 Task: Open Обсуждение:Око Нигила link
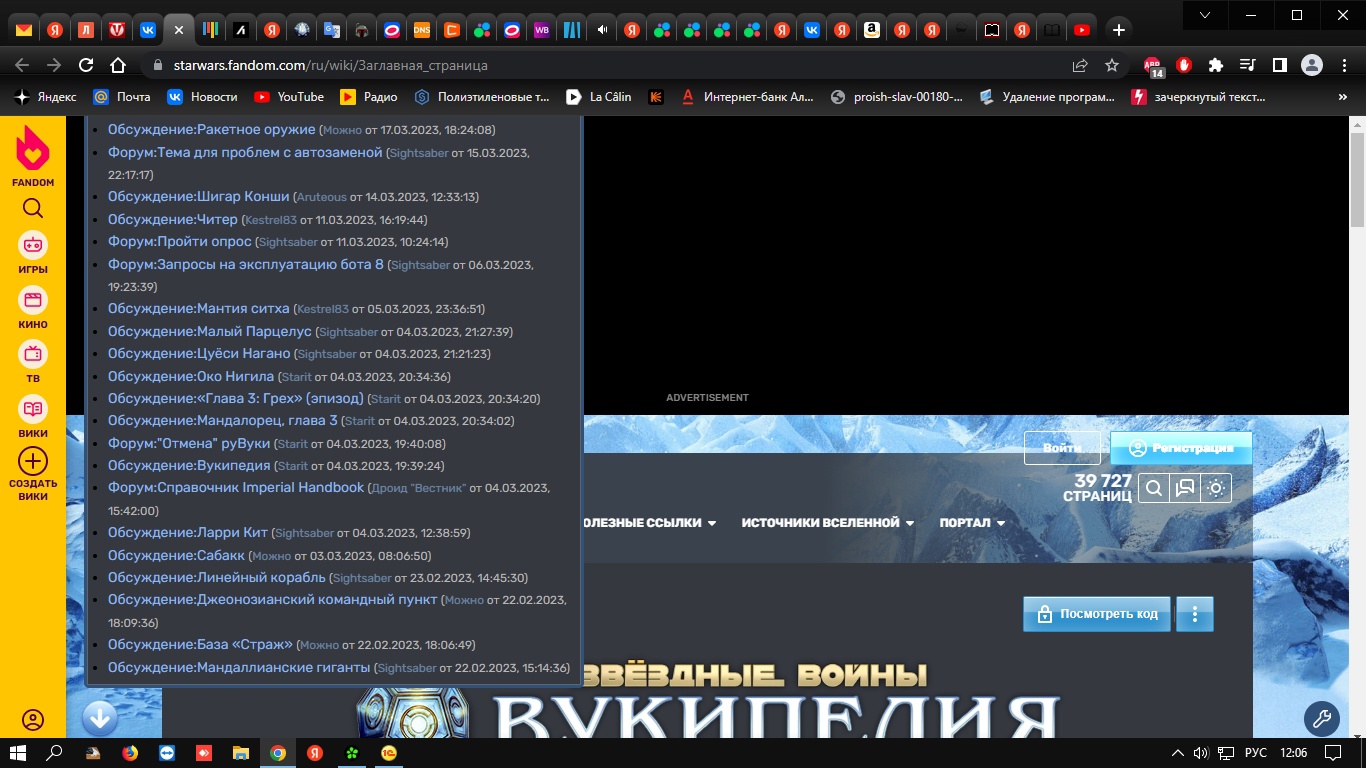(191, 377)
